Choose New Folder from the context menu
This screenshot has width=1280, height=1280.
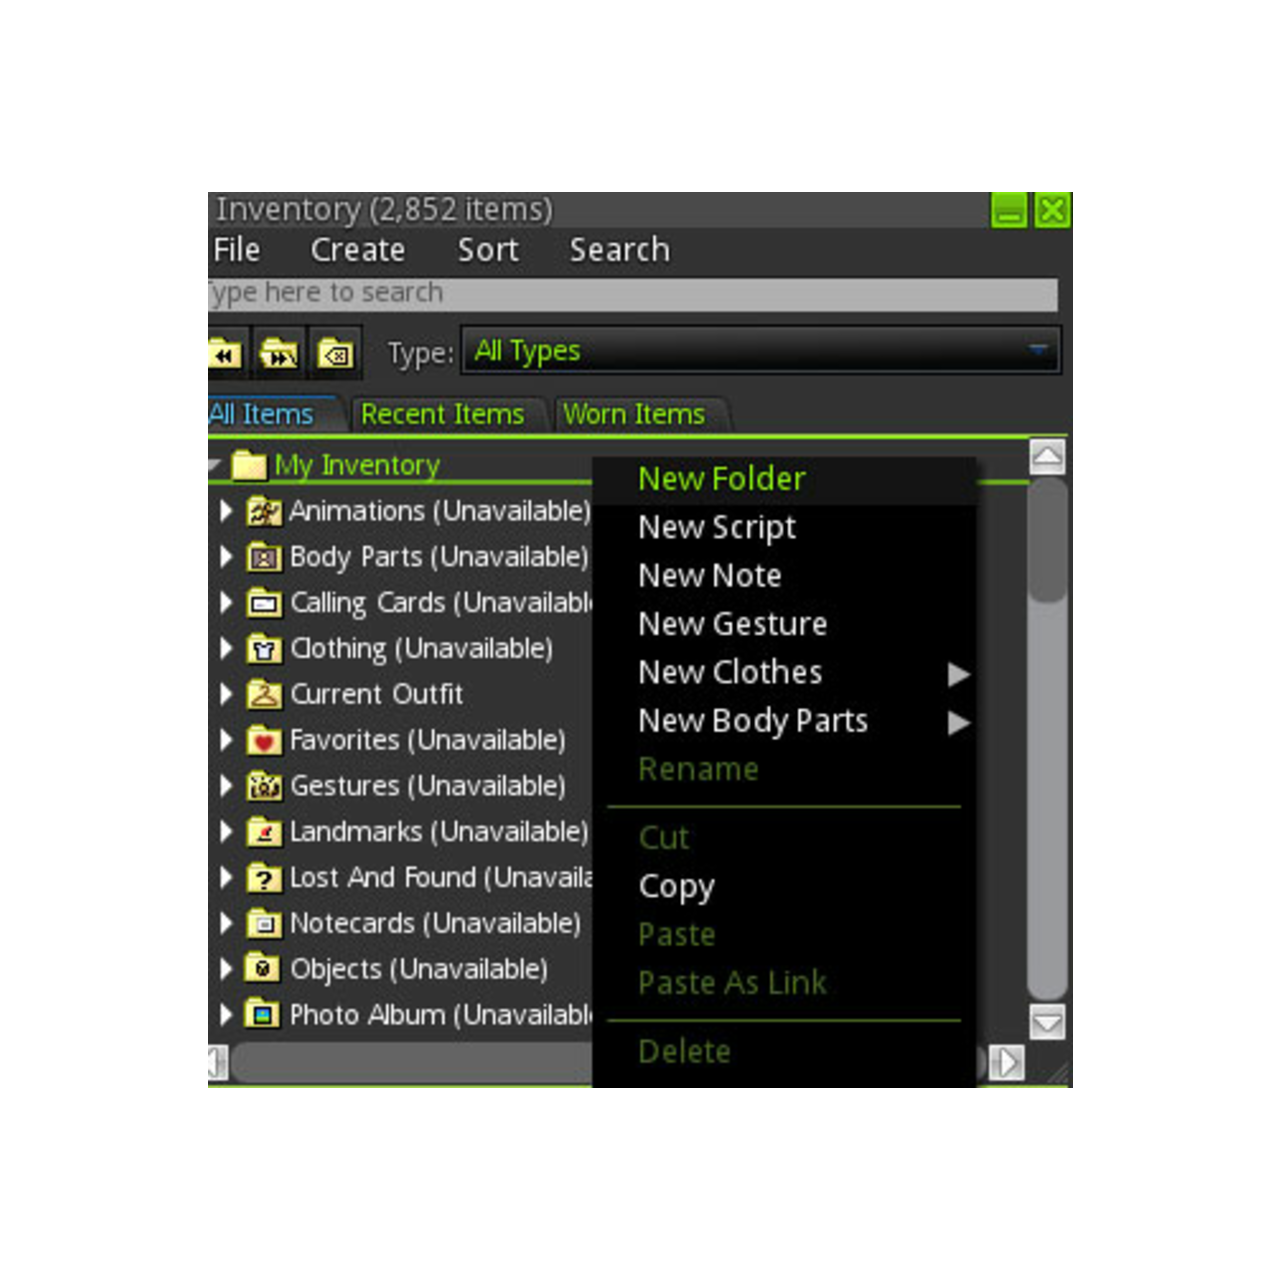(x=721, y=479)
